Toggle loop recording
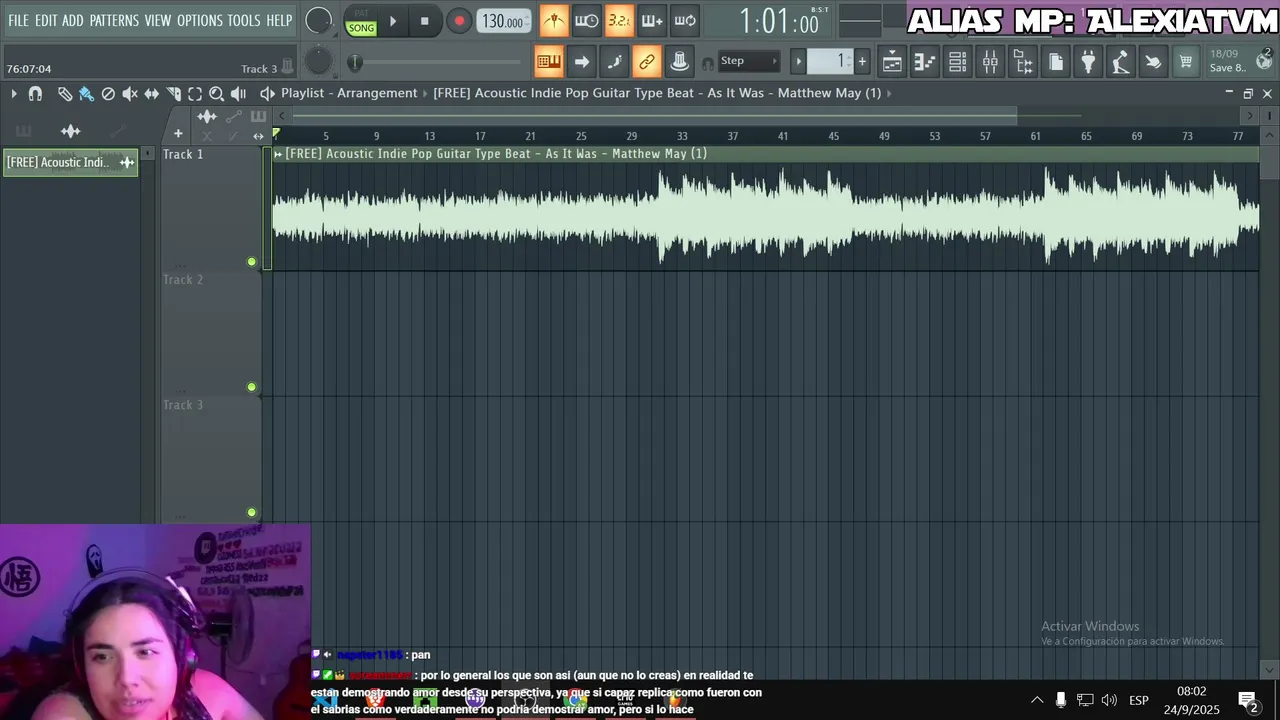The width and height of the screenshot is (1280, 720). [x=685, y=21]
